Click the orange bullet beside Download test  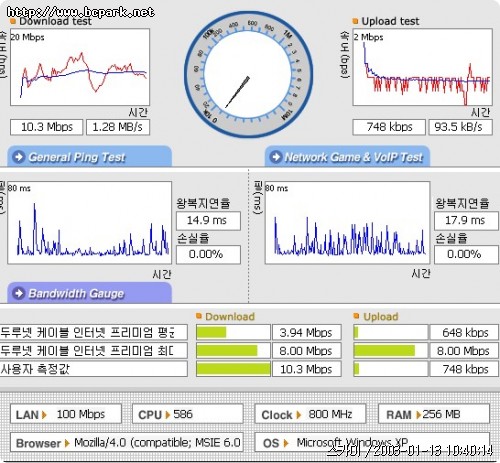coord(13,21)
